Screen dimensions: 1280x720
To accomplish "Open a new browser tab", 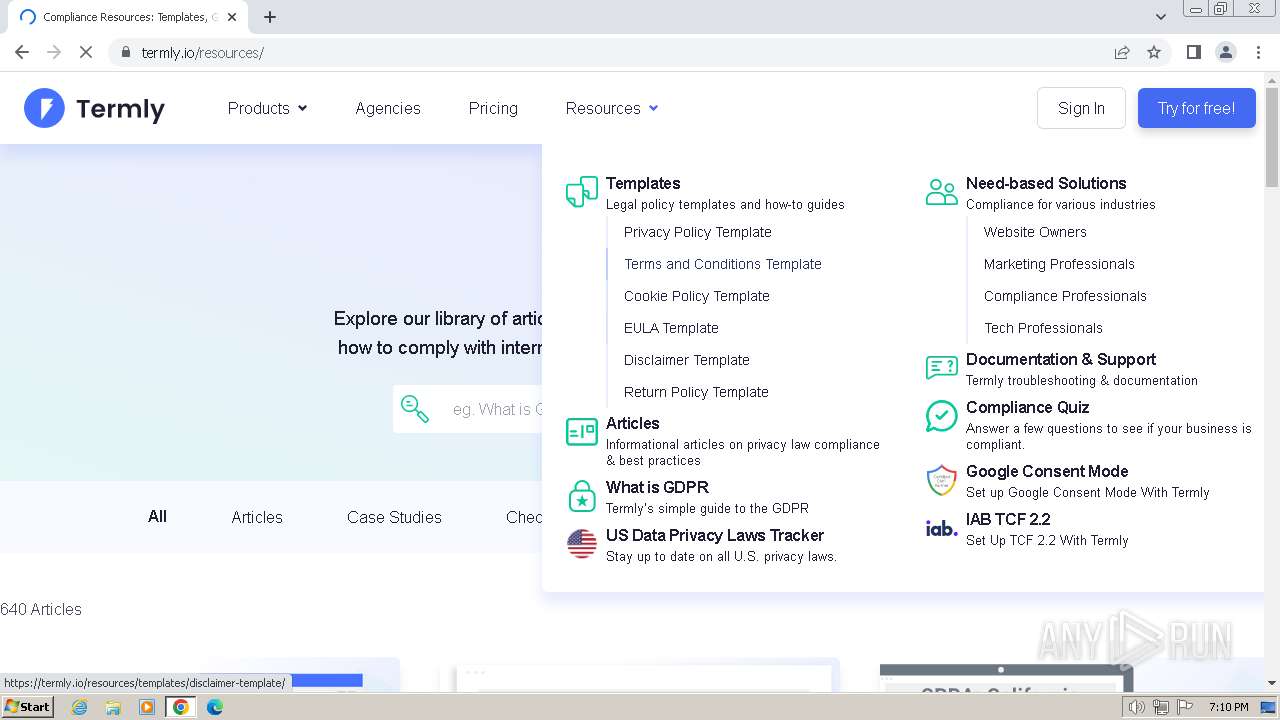I will 270,17.
